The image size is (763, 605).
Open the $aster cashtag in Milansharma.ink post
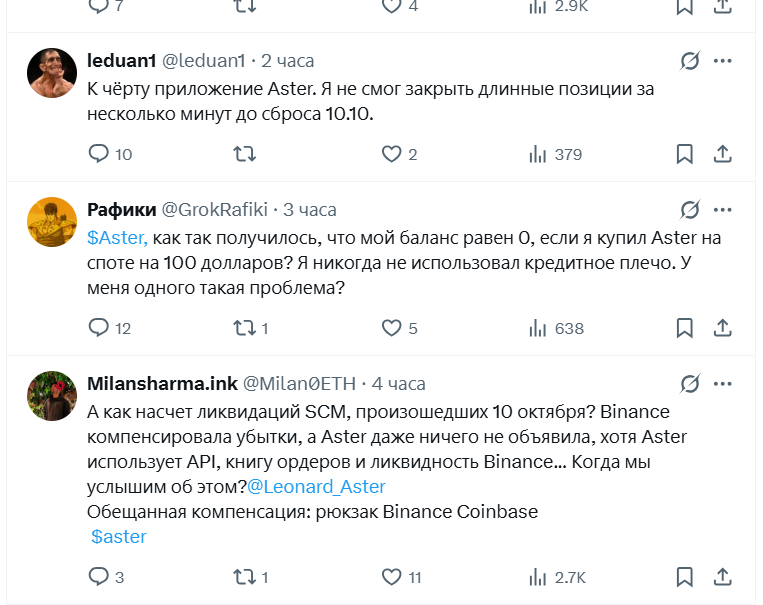(x=119, y=537)
